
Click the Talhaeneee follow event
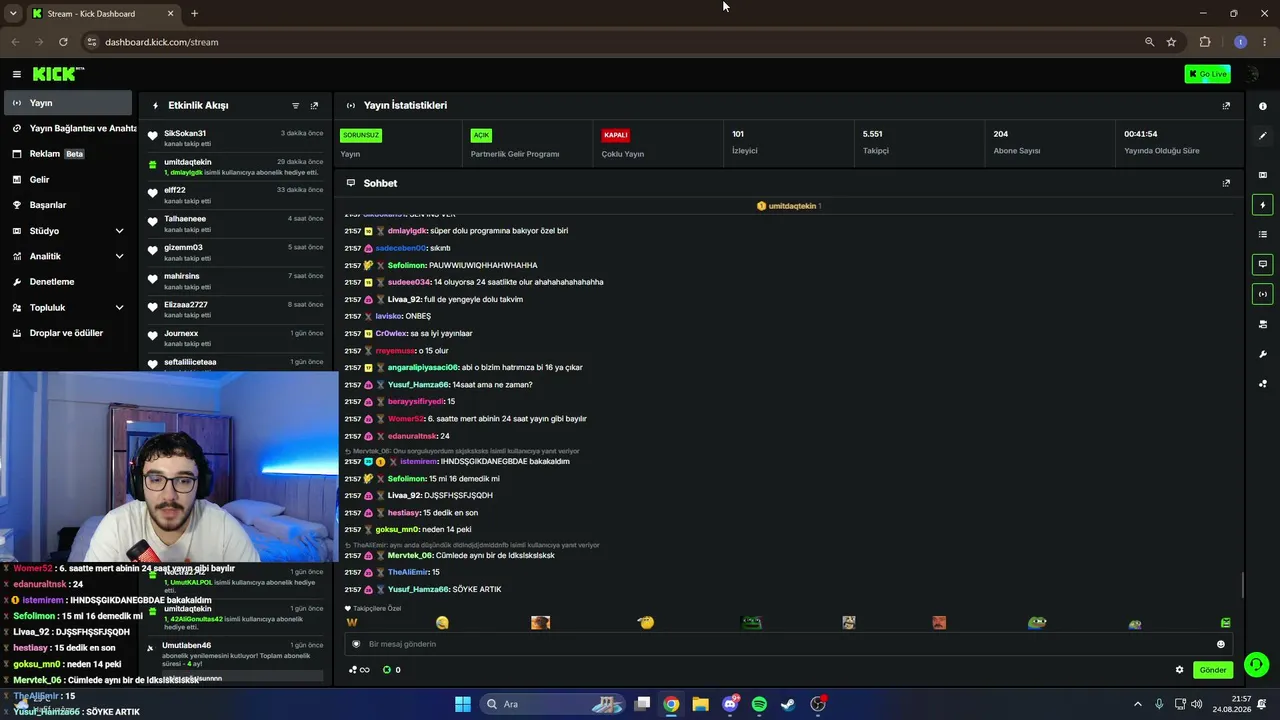point(236,223)
